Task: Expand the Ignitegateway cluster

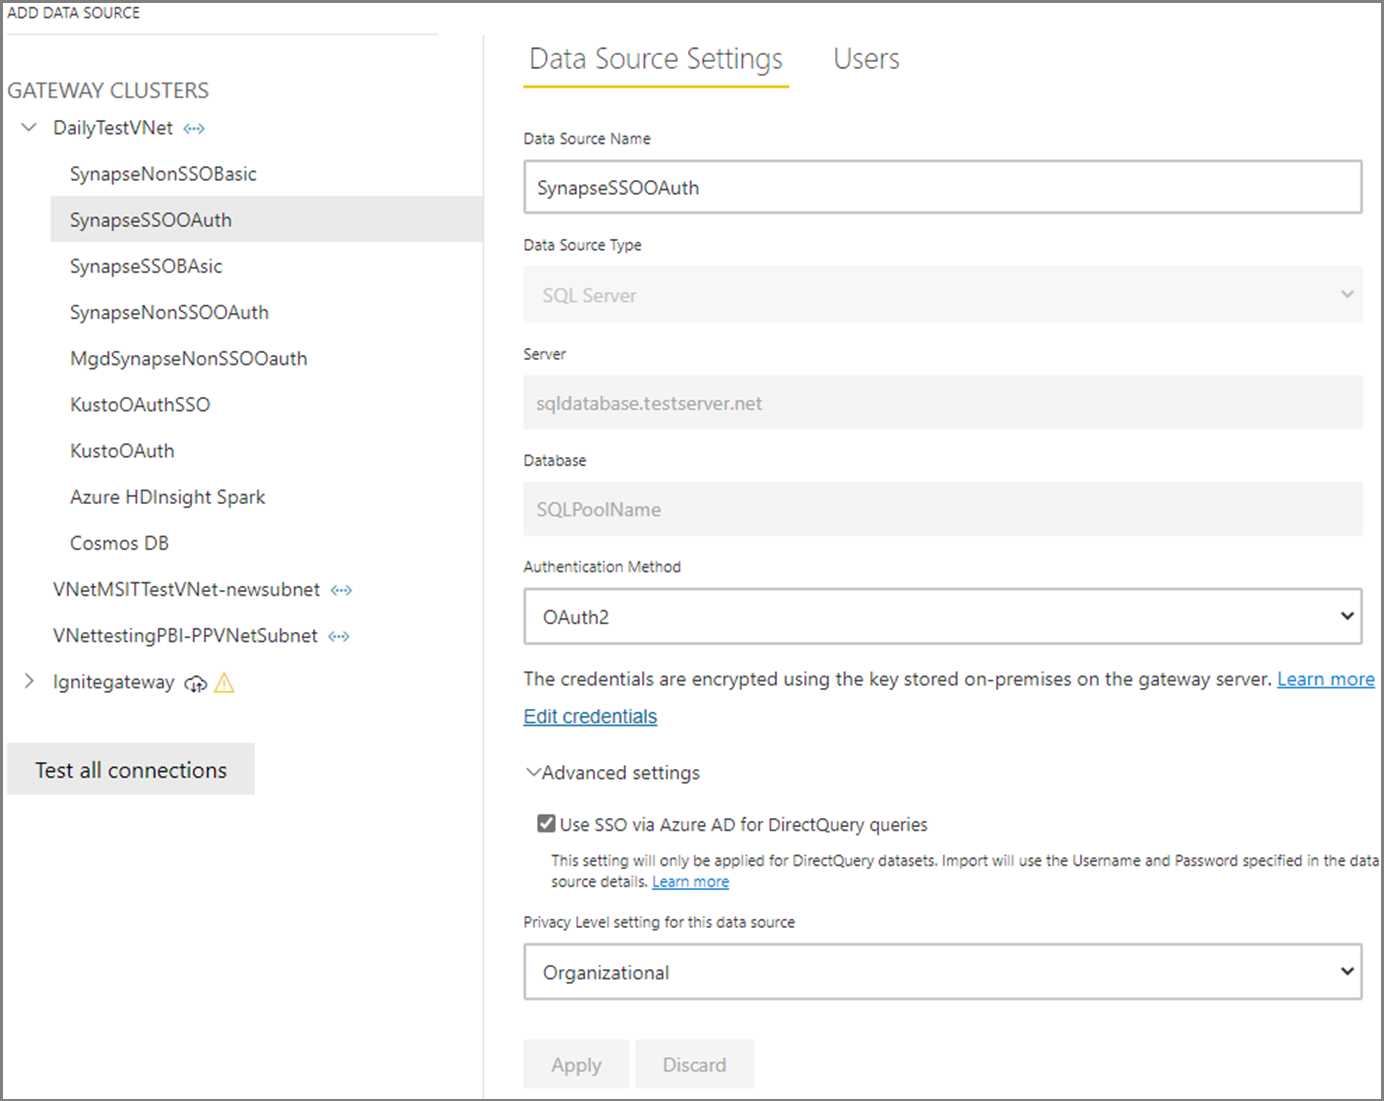Action: click(27, 681)
